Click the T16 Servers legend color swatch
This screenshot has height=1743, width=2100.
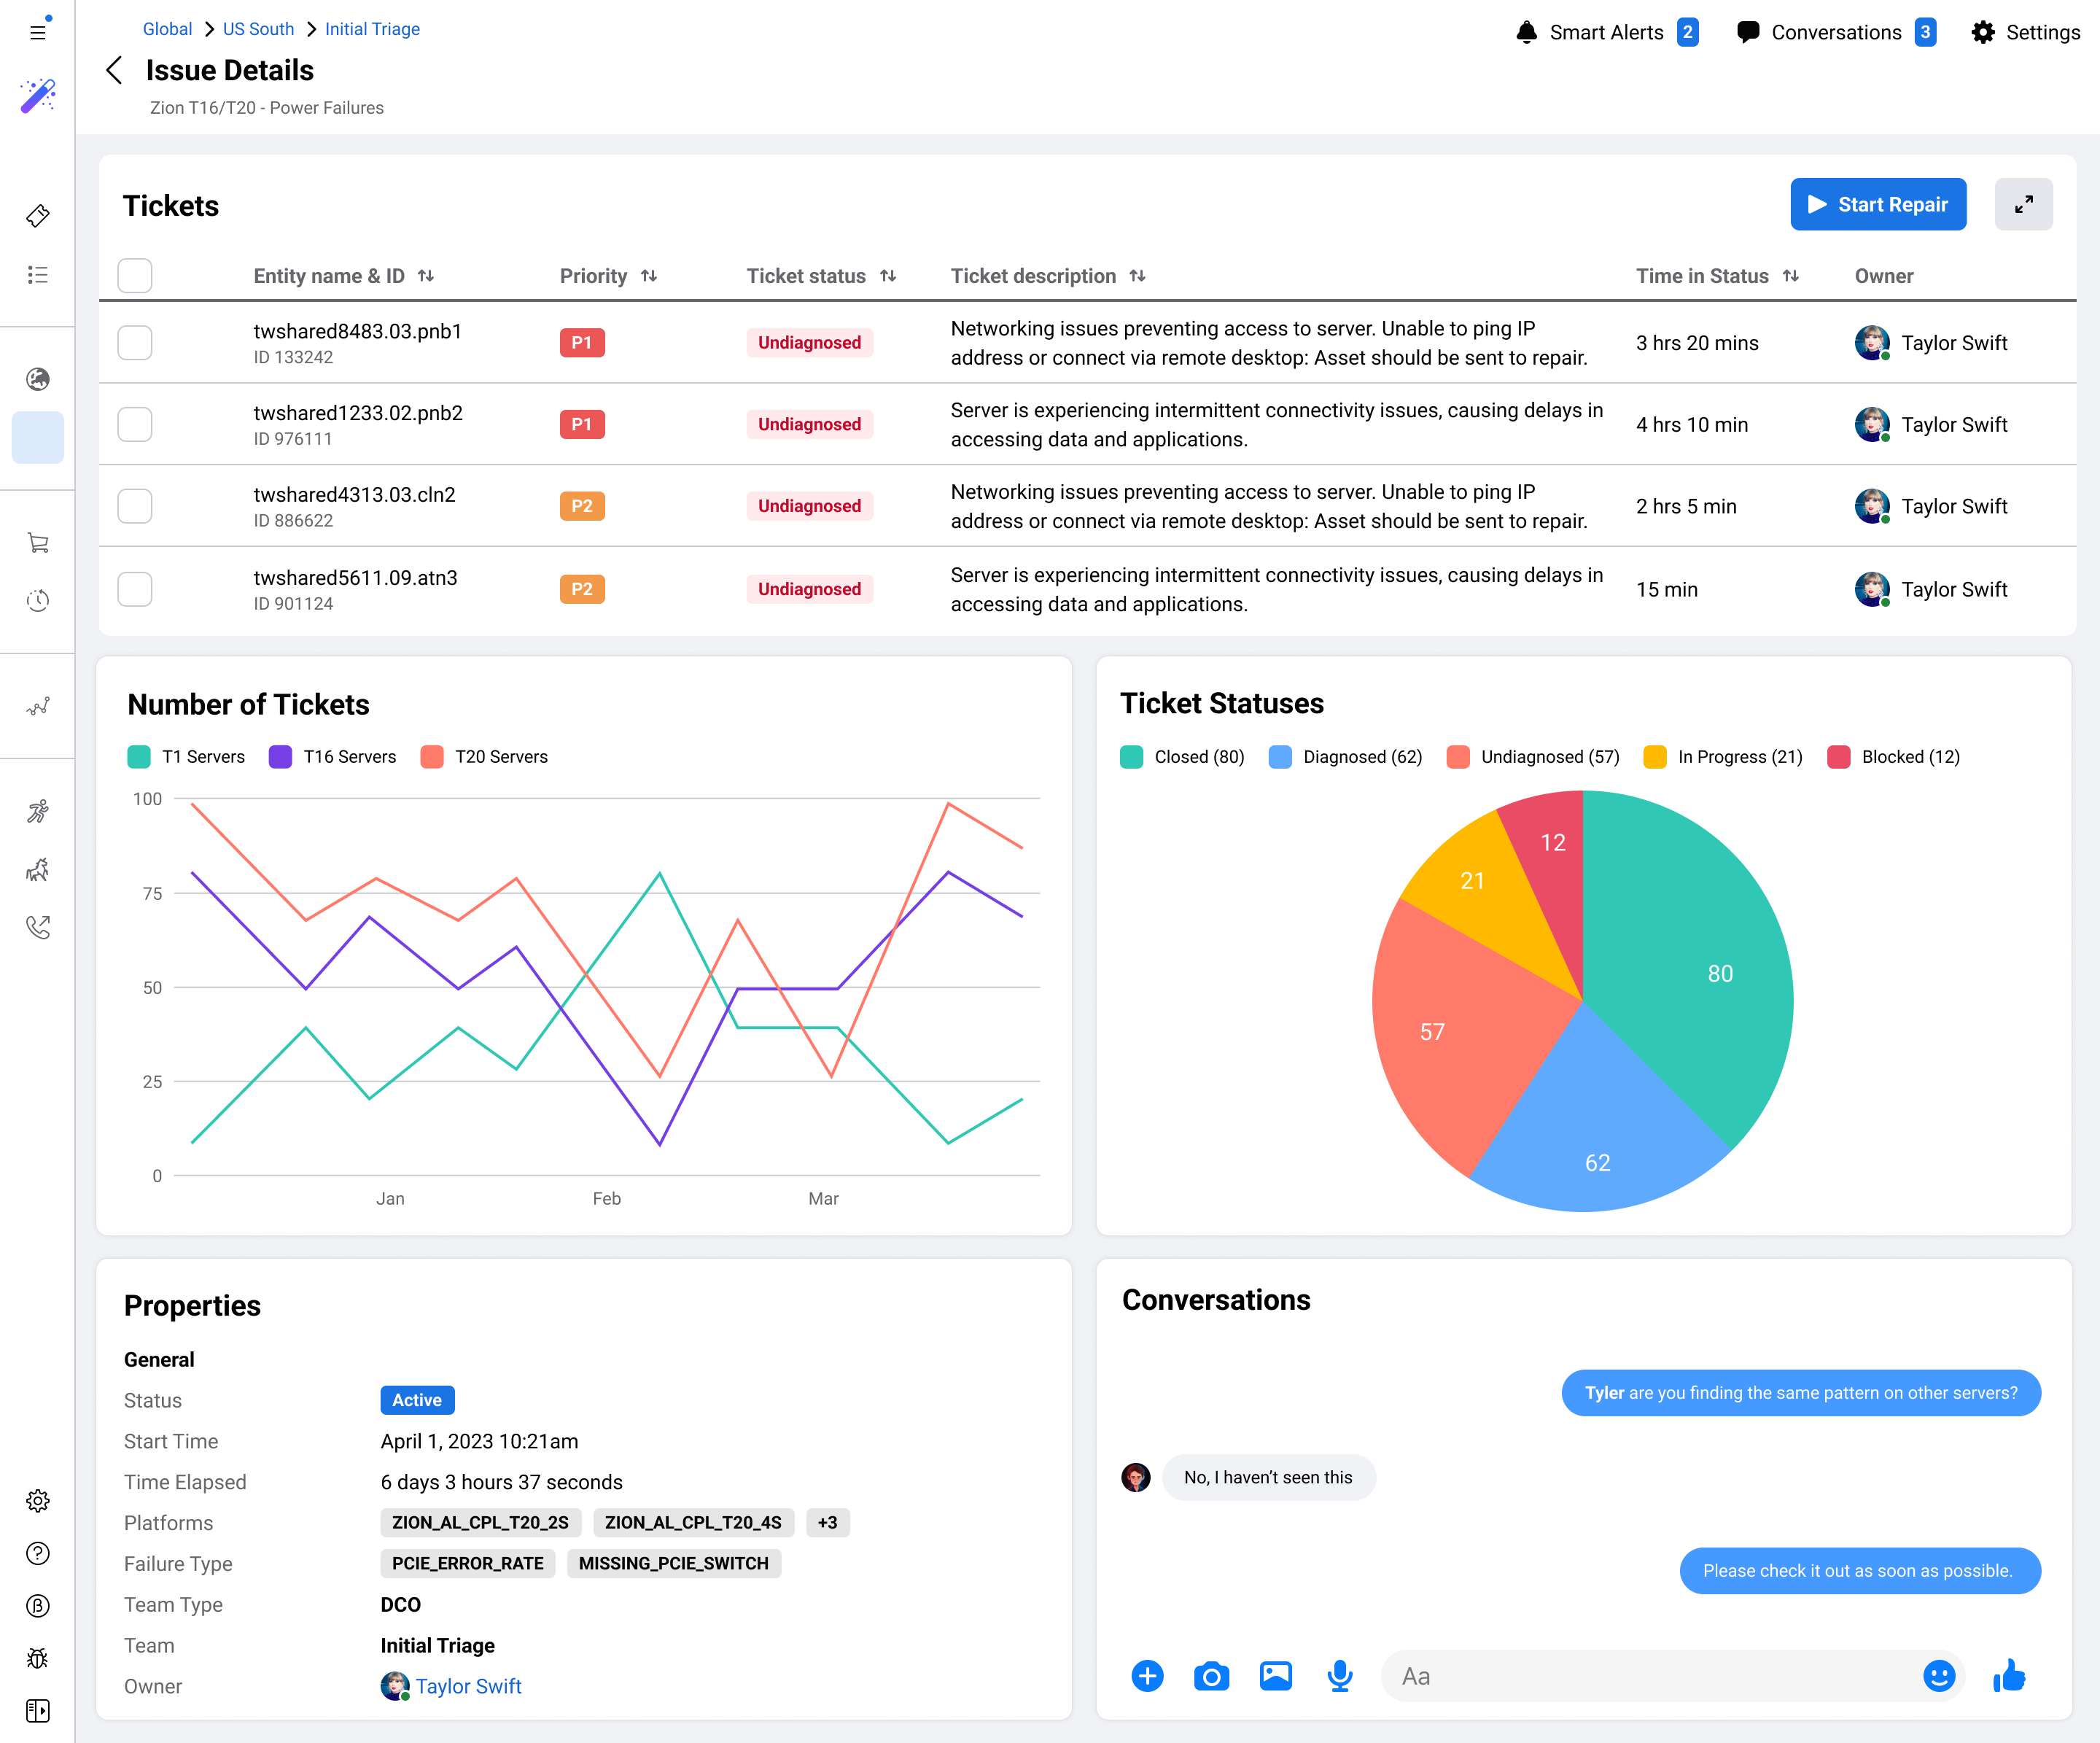tap(280, 757)
